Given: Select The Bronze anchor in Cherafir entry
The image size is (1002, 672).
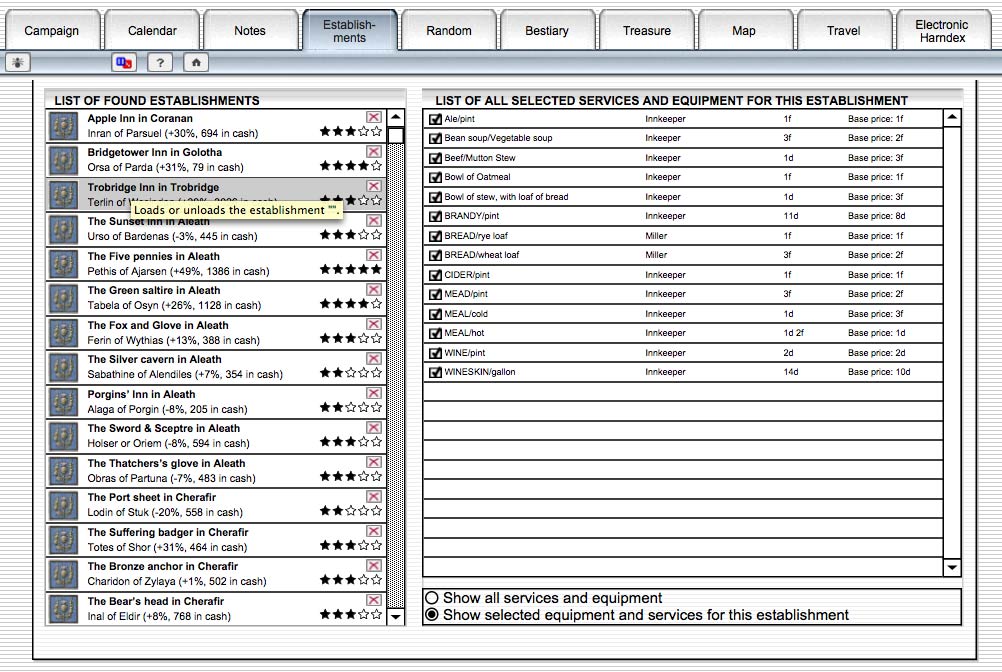Looking at the screenshot, I should tap(216, 574).
